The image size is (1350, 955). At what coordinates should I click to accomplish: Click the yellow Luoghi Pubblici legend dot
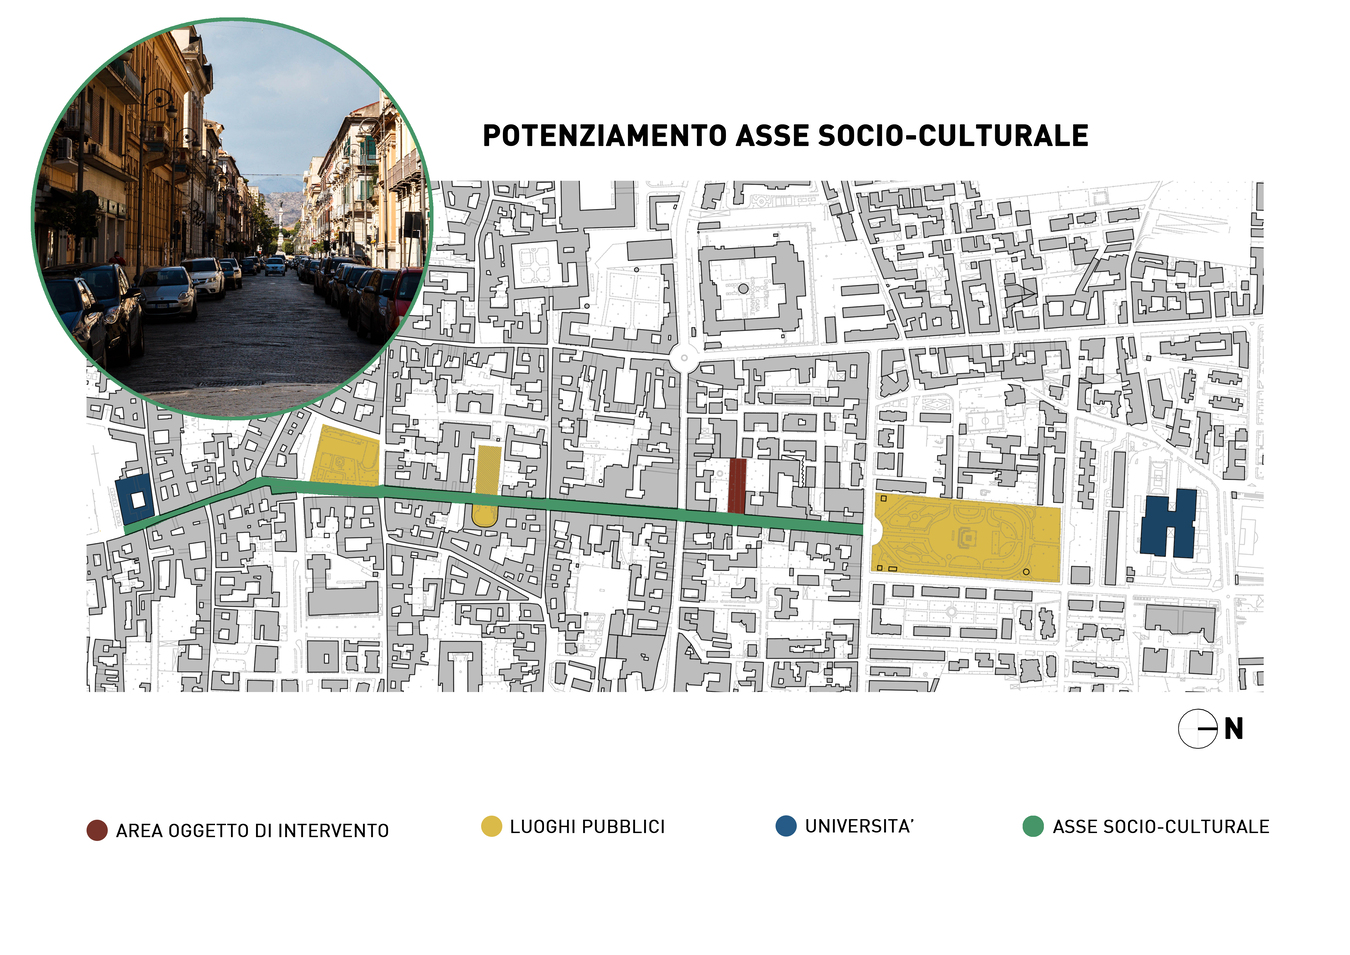point(491,826)
